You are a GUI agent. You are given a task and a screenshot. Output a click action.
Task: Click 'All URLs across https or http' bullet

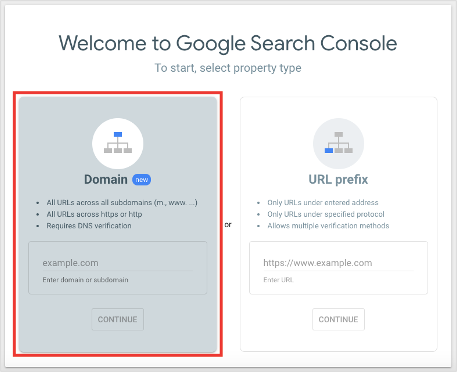tap(94, 214)
